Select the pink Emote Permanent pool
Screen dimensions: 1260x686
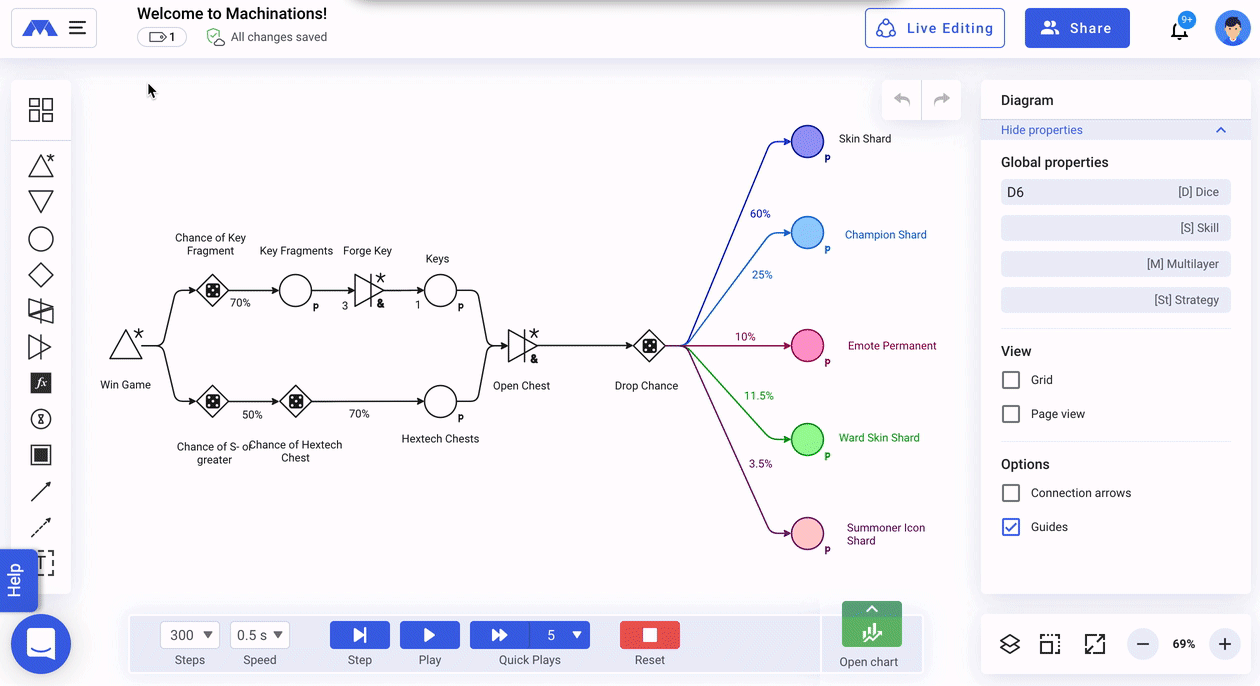808,346
